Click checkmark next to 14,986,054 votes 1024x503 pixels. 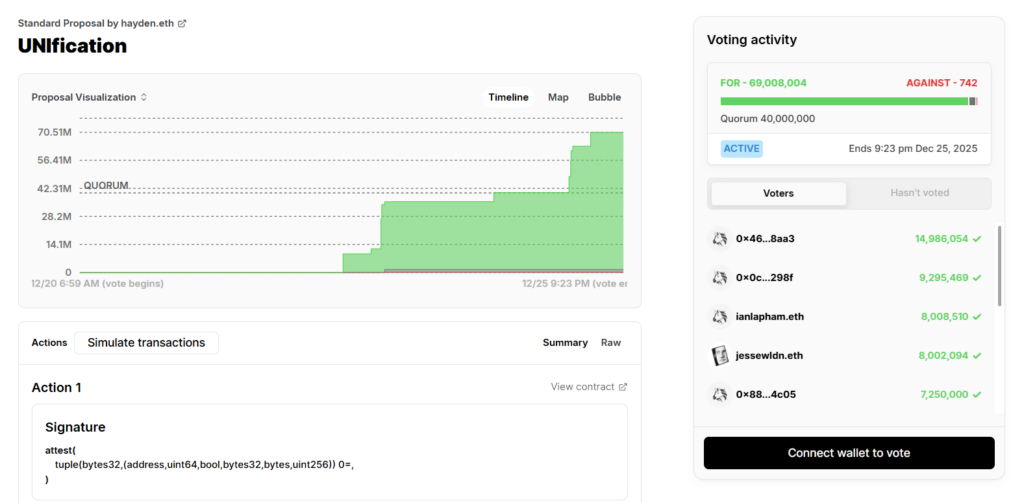click(x=977, y=239)
